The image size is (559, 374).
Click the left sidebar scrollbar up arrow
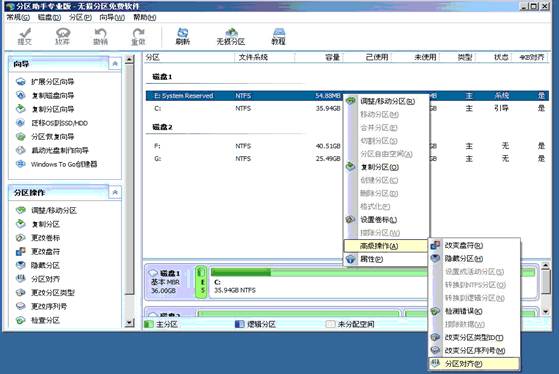pos(129,60)
